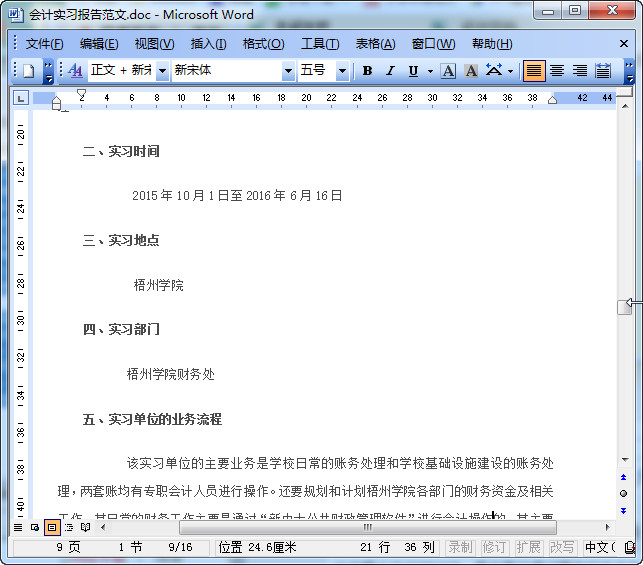
Task: Go to previous page browse button
Action: click(x=624, y=477)
